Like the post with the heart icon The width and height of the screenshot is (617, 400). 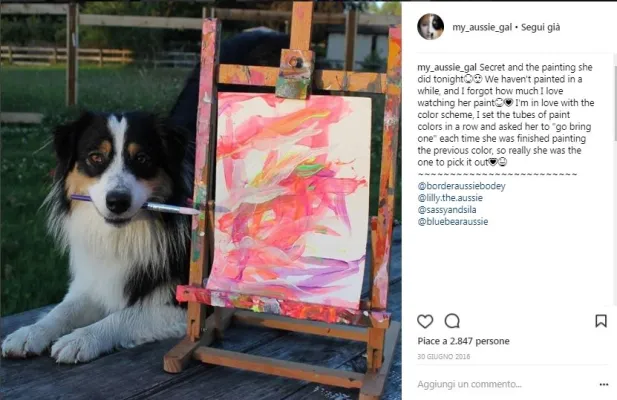[425, 321]
